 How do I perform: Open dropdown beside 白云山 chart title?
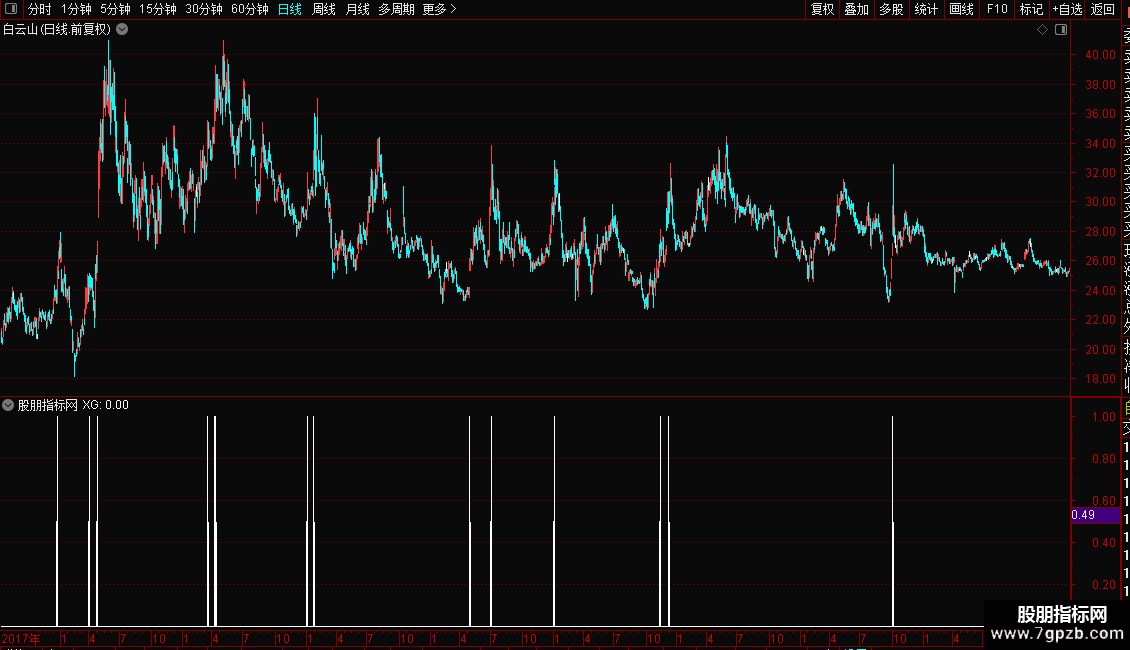123,29
